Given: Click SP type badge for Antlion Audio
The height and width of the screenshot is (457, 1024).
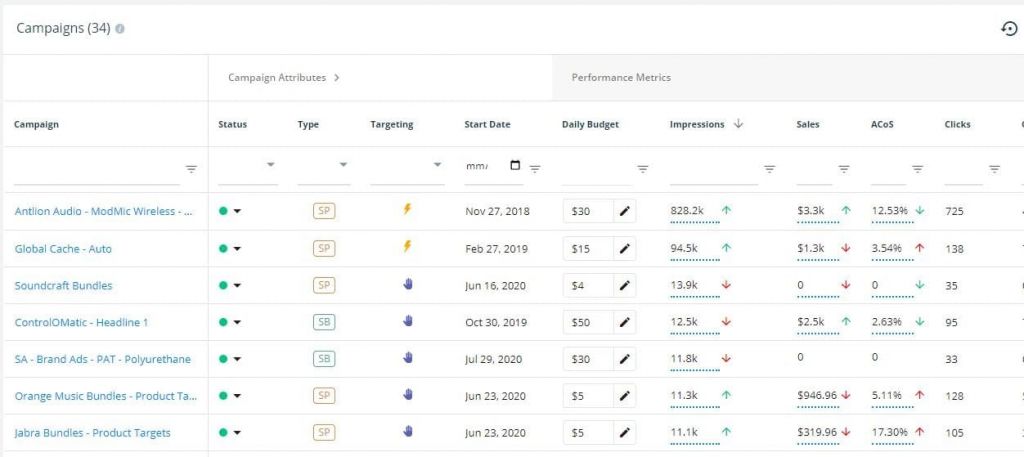Looking at the screenshot, I should pos(324,212).
